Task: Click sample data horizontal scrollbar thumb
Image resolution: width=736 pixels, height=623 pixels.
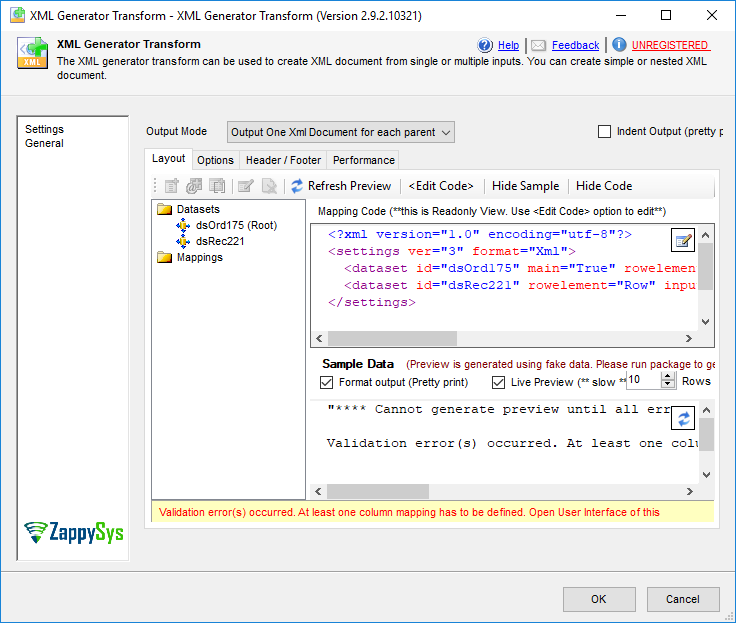Action: [378, 492]
